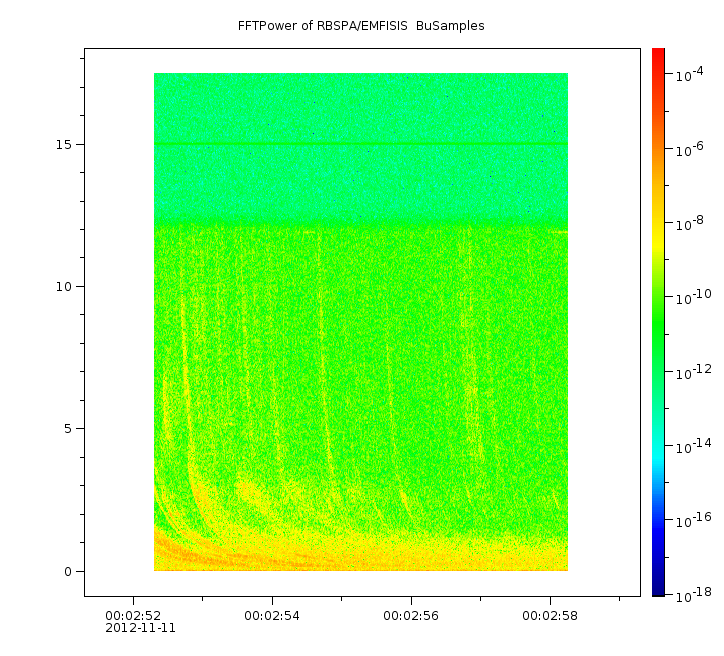Screen dimensions: 724x656
Task: Click the horizontal line at 15 in spectrogram
Action: pyautogui.click(x=361, y=144)
